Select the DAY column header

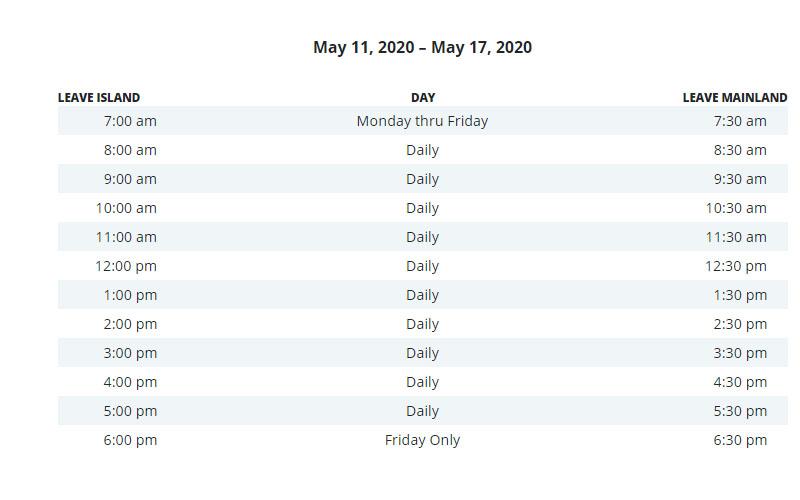tap(423, 97)
